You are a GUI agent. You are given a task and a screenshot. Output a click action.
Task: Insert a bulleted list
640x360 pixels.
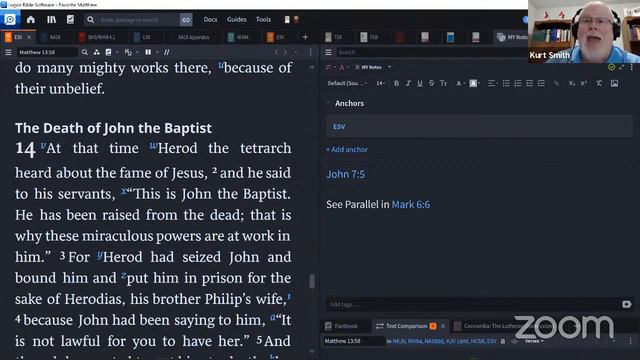[506, 83]
